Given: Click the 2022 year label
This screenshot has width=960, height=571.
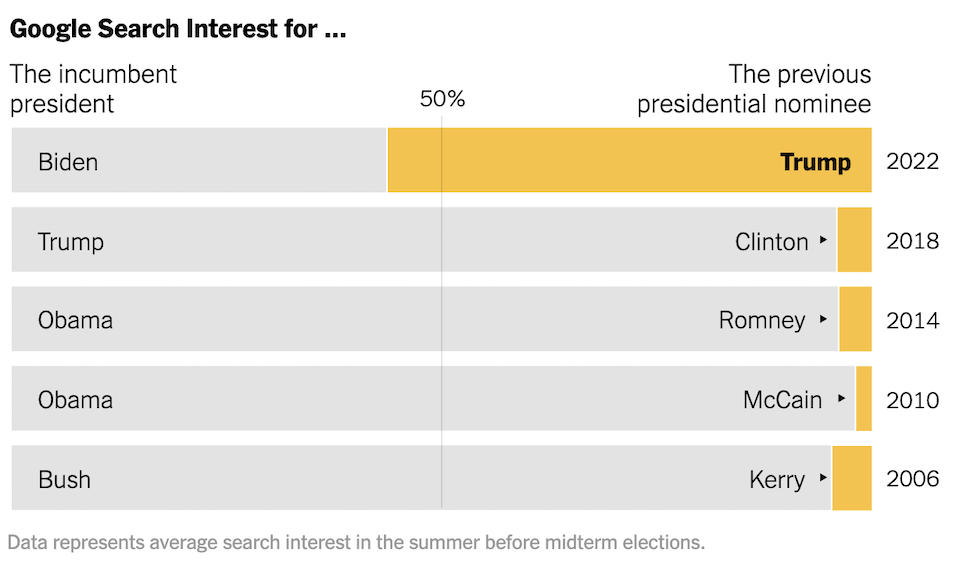Looking at the screenshot, I should (912, 161).
